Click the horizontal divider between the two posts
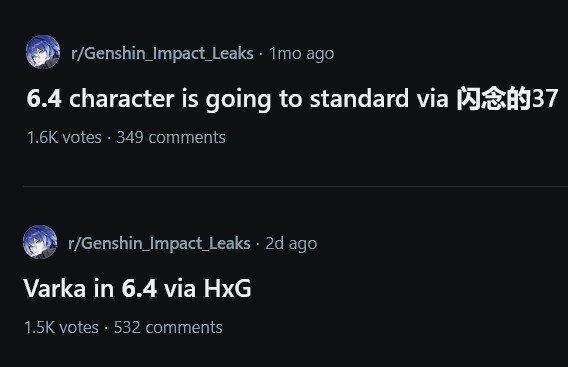568x367 pixels. tap(295, 187)
